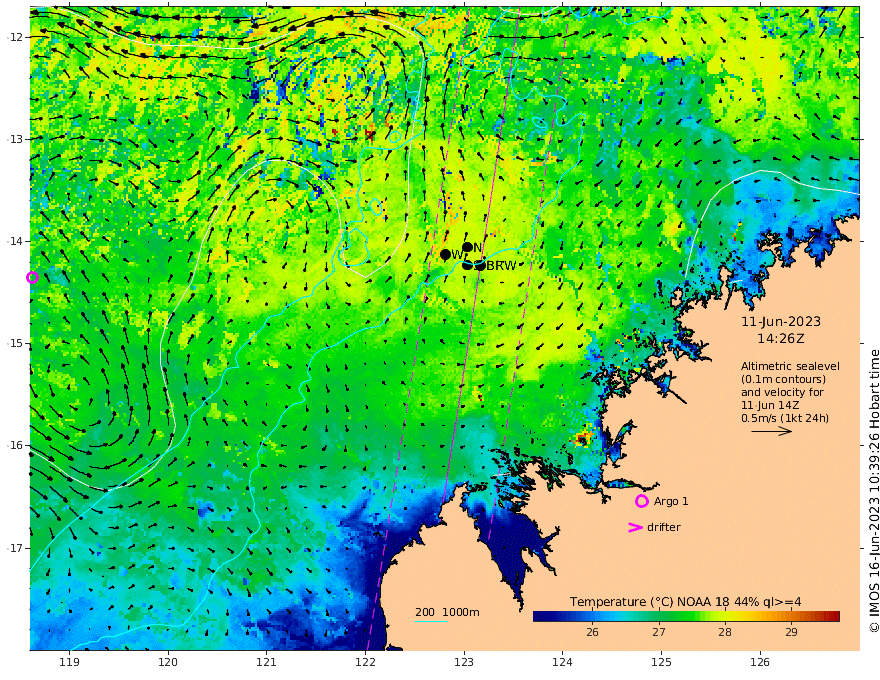The image size is (880, 680).
Task: Click the '200 1000m' depth legend text
Action: click(447, 612)
